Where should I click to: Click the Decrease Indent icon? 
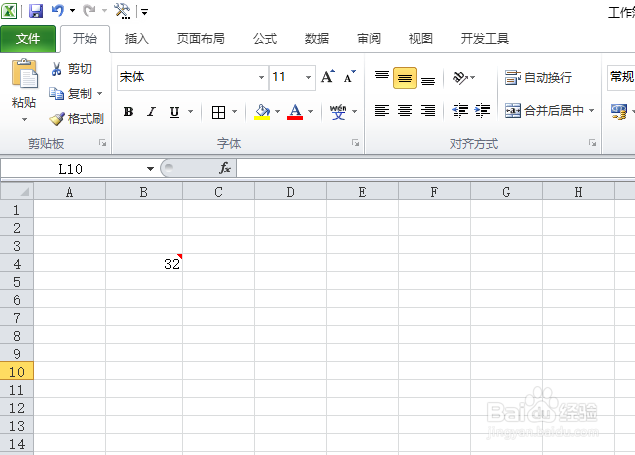tap(460, 110)
